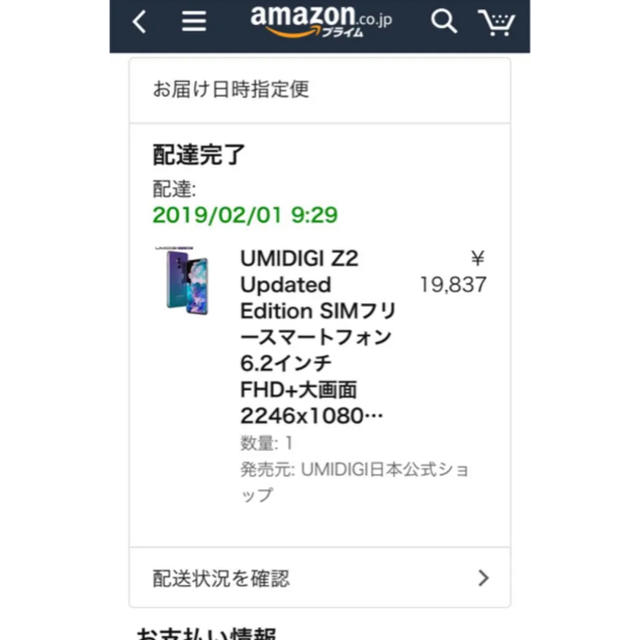The width and height of the screenshot is (640, 640).
Task: Tap delivery date 2019/02/01 9:29
Action: pyautogui.click(x=245, y=215)
